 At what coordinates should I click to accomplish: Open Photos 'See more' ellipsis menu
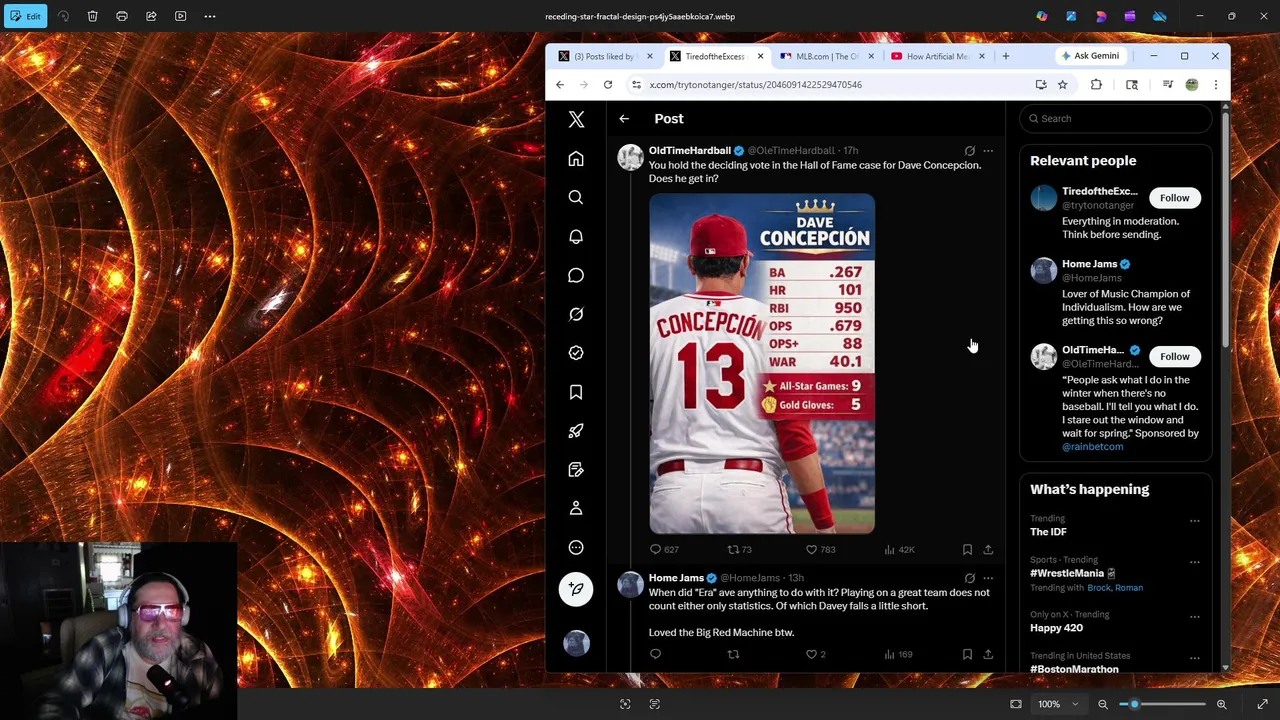pos(210,16)
